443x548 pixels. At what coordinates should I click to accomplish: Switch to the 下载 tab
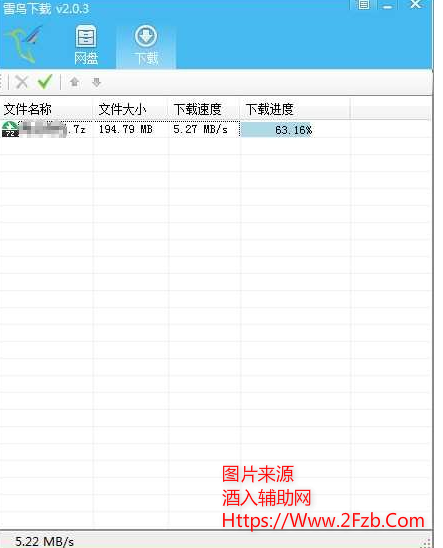point(146,45)
